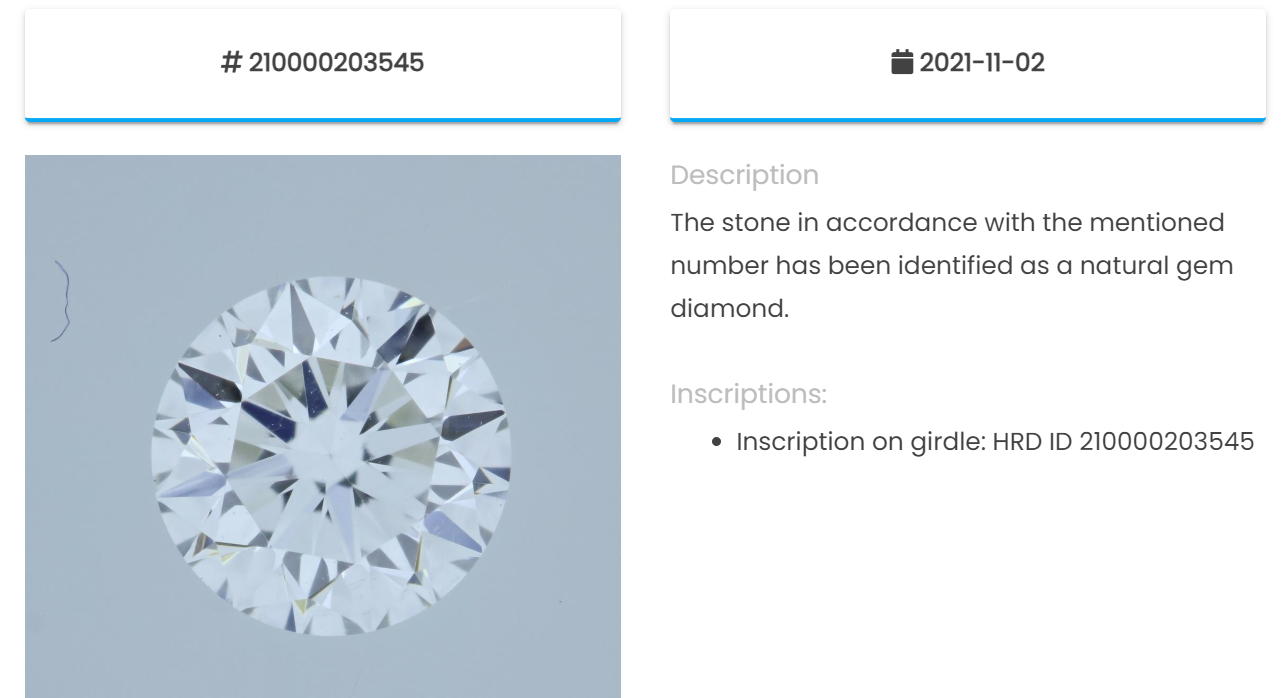This screenshot has height=698, width=1284.
Task: Click the words Inscription on girdle
Action: [x=861, y=441]
